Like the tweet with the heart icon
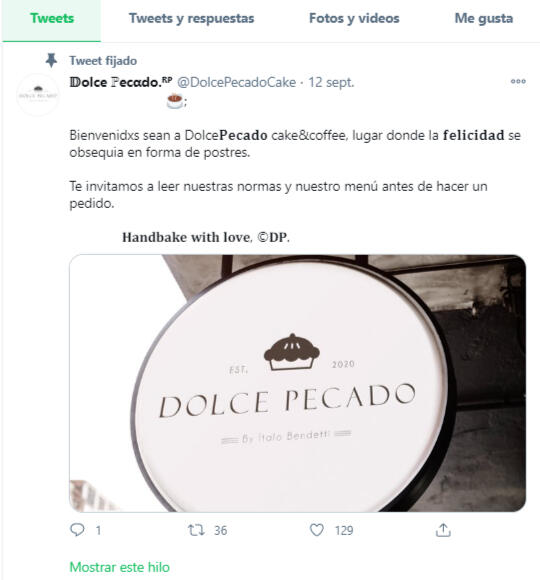 point(317,530)
